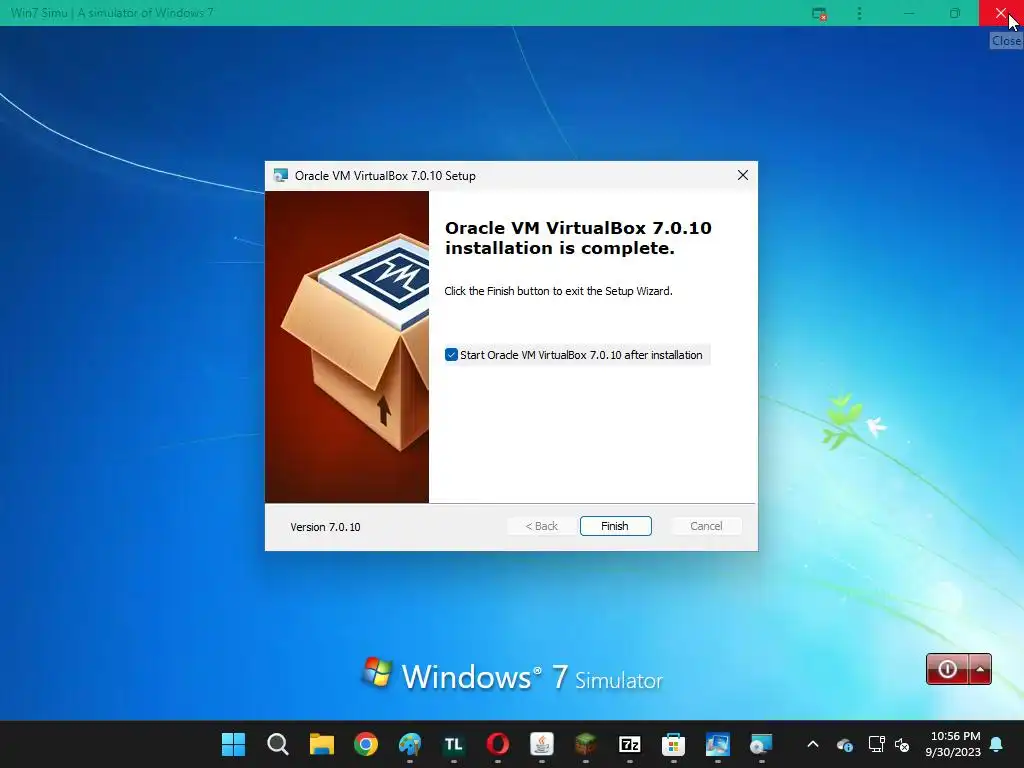Show hidden system tray icons
Viewport: 1024px width, 768px height.
[x=813, y=744]
